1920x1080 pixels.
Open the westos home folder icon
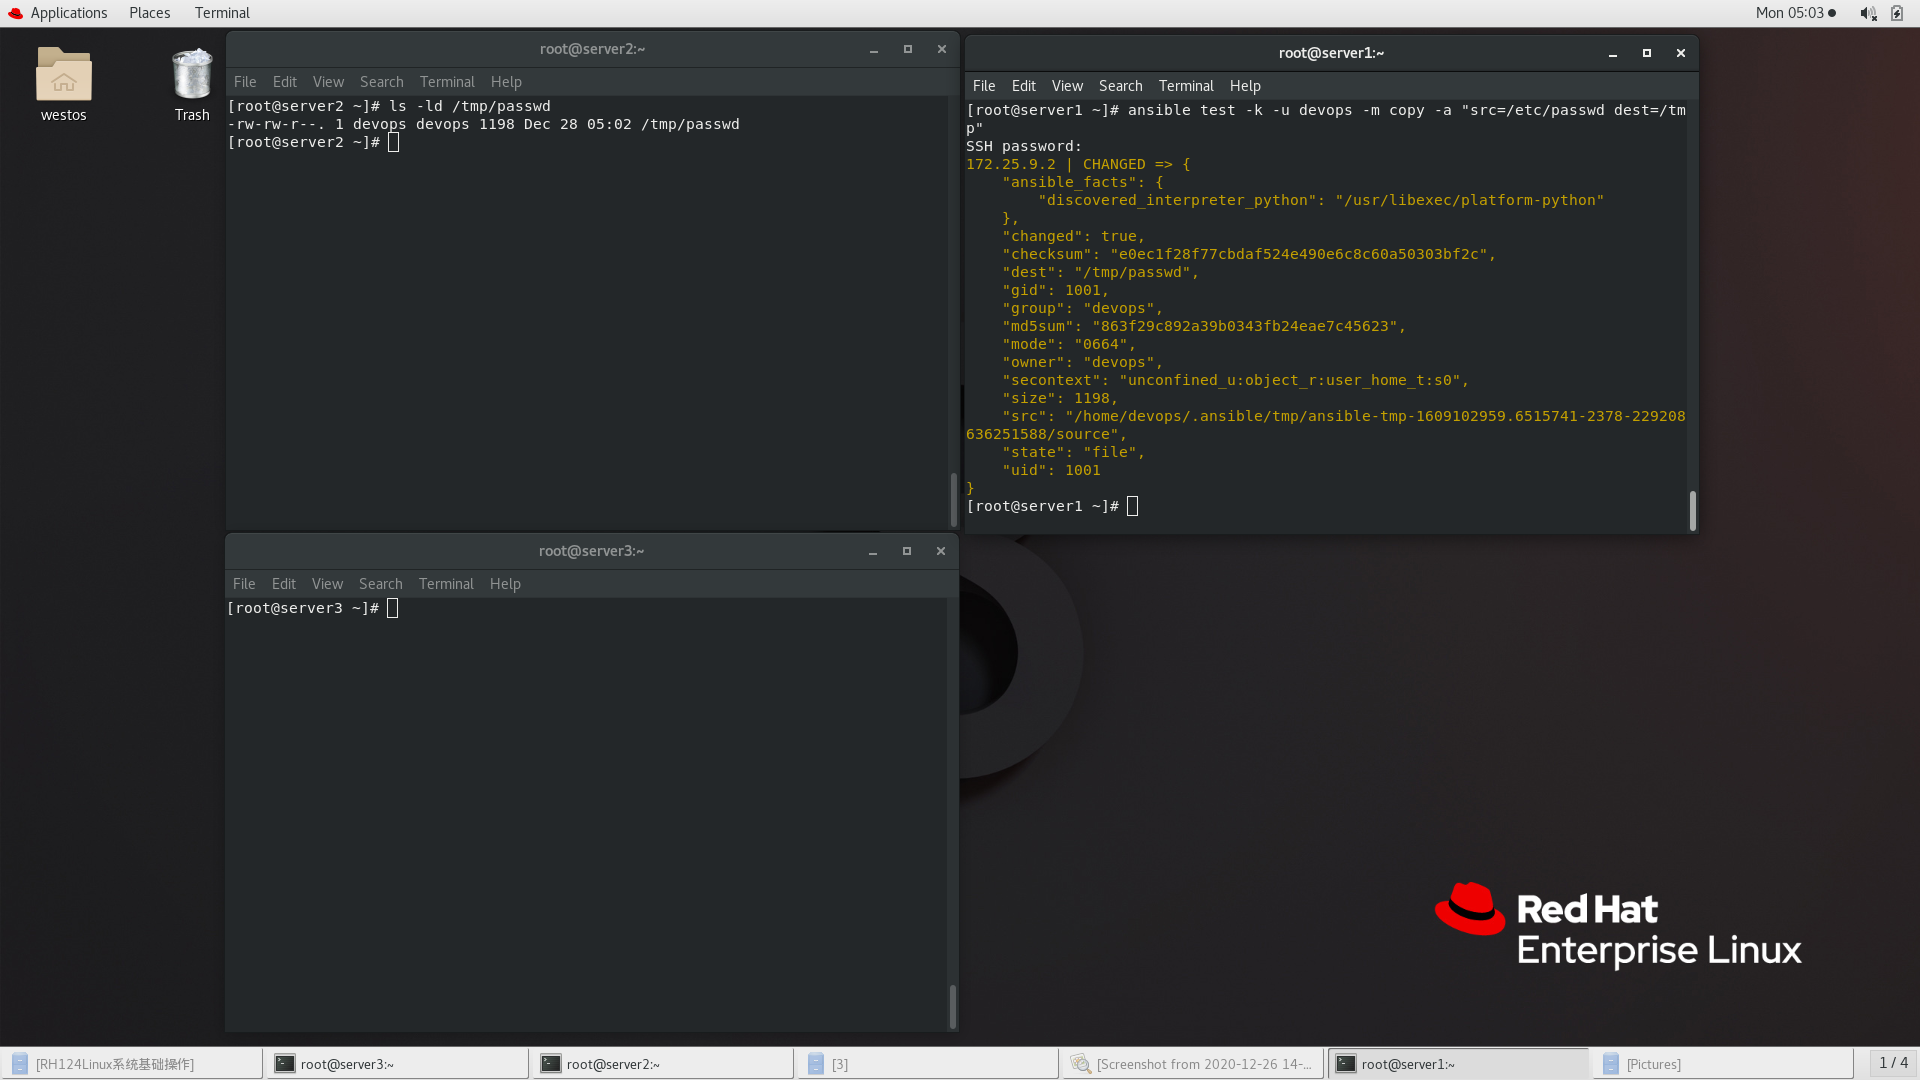coord(63,76)
